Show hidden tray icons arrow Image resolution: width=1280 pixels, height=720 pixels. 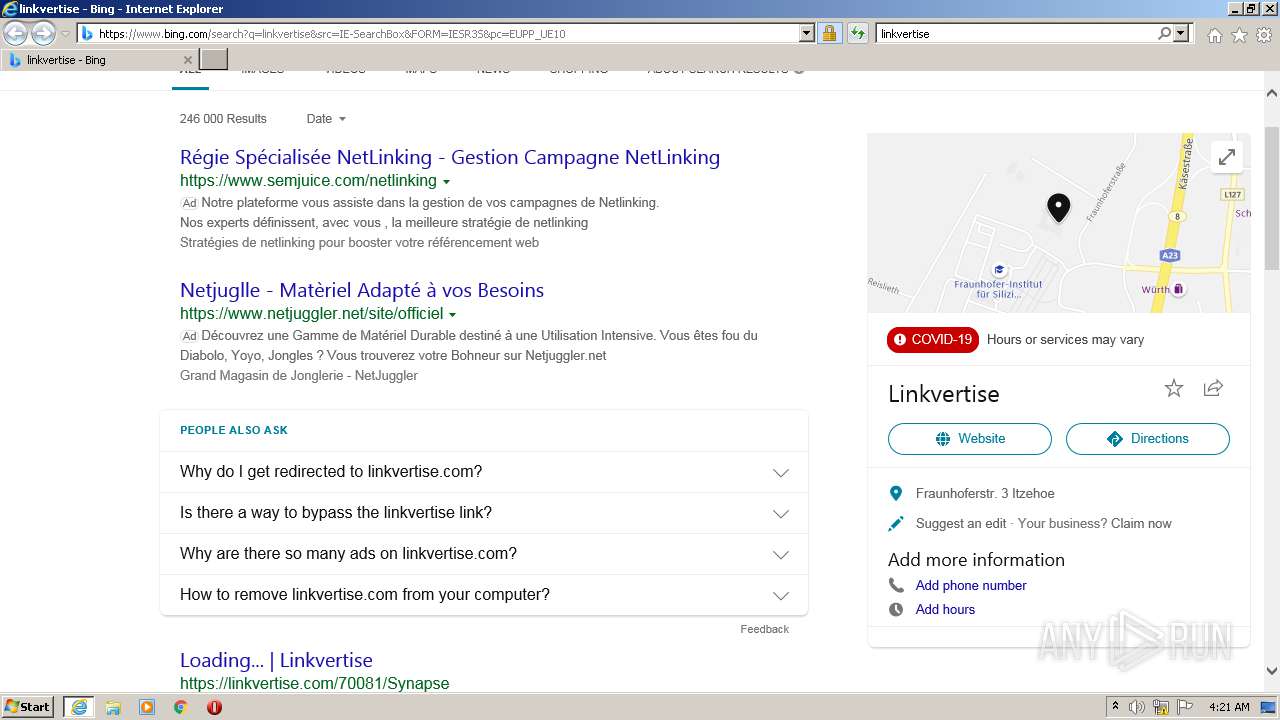1115,707
